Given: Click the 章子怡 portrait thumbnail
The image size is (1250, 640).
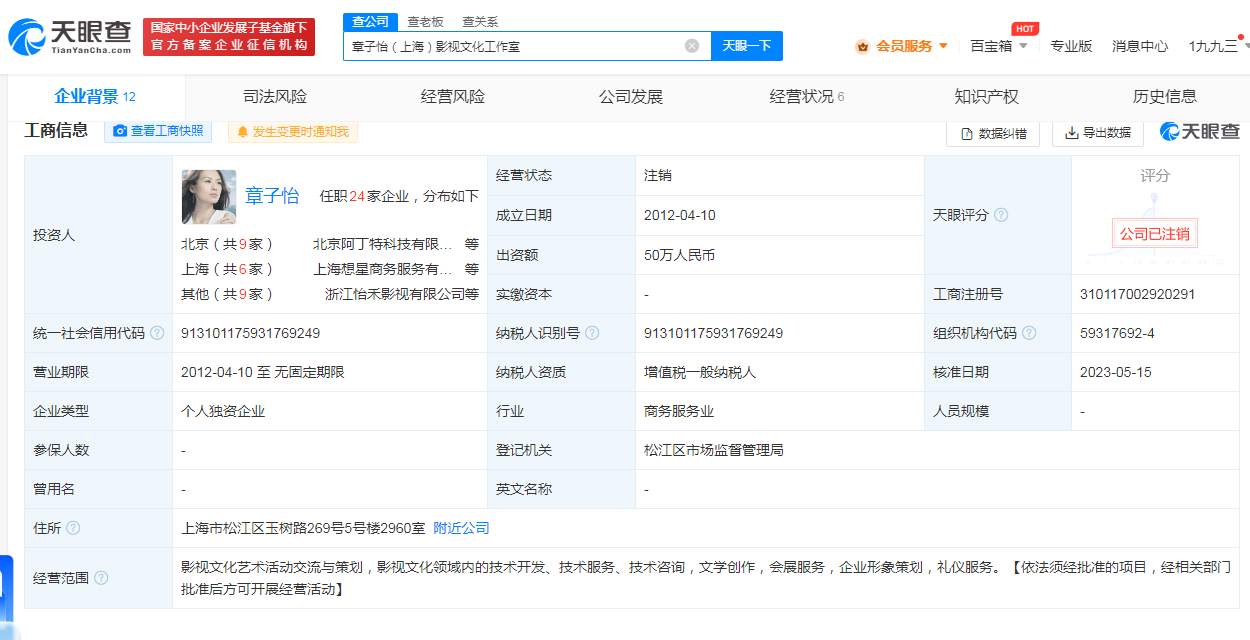Looking at the screenshot, I should pos(209,196).
